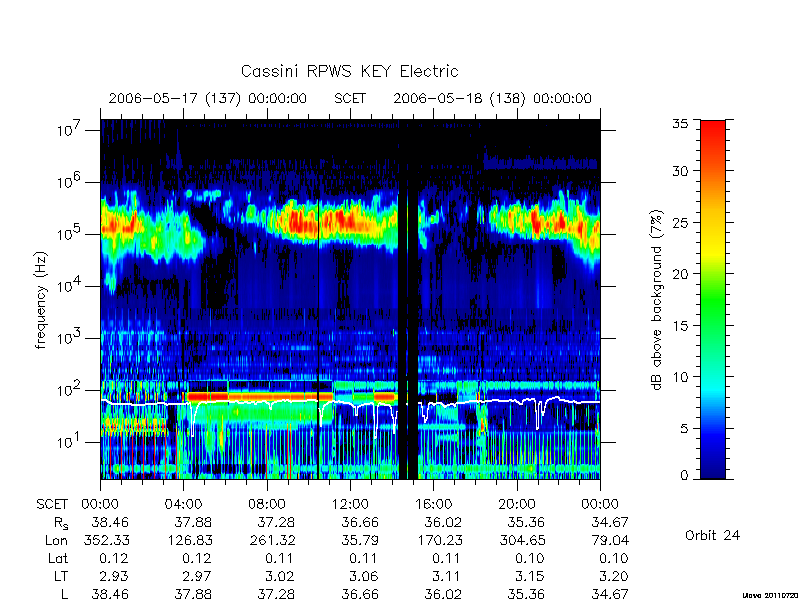Click the Rs value '37.88'

click(x=193, y=522)
